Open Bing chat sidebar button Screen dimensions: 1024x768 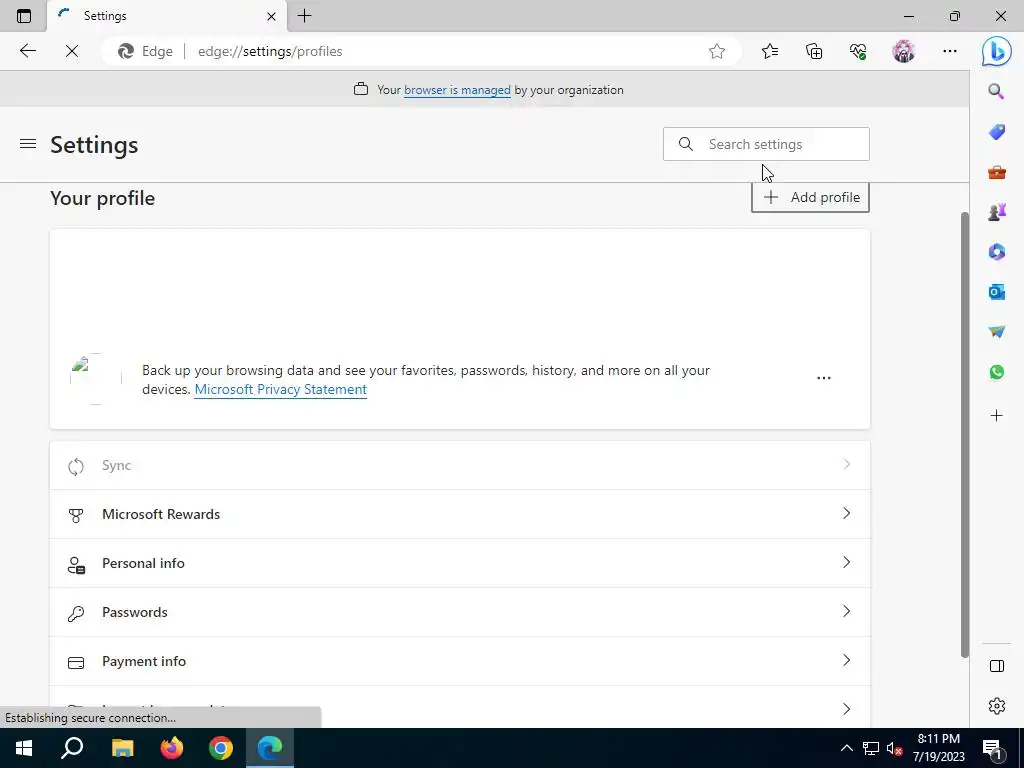coord(997,52)
